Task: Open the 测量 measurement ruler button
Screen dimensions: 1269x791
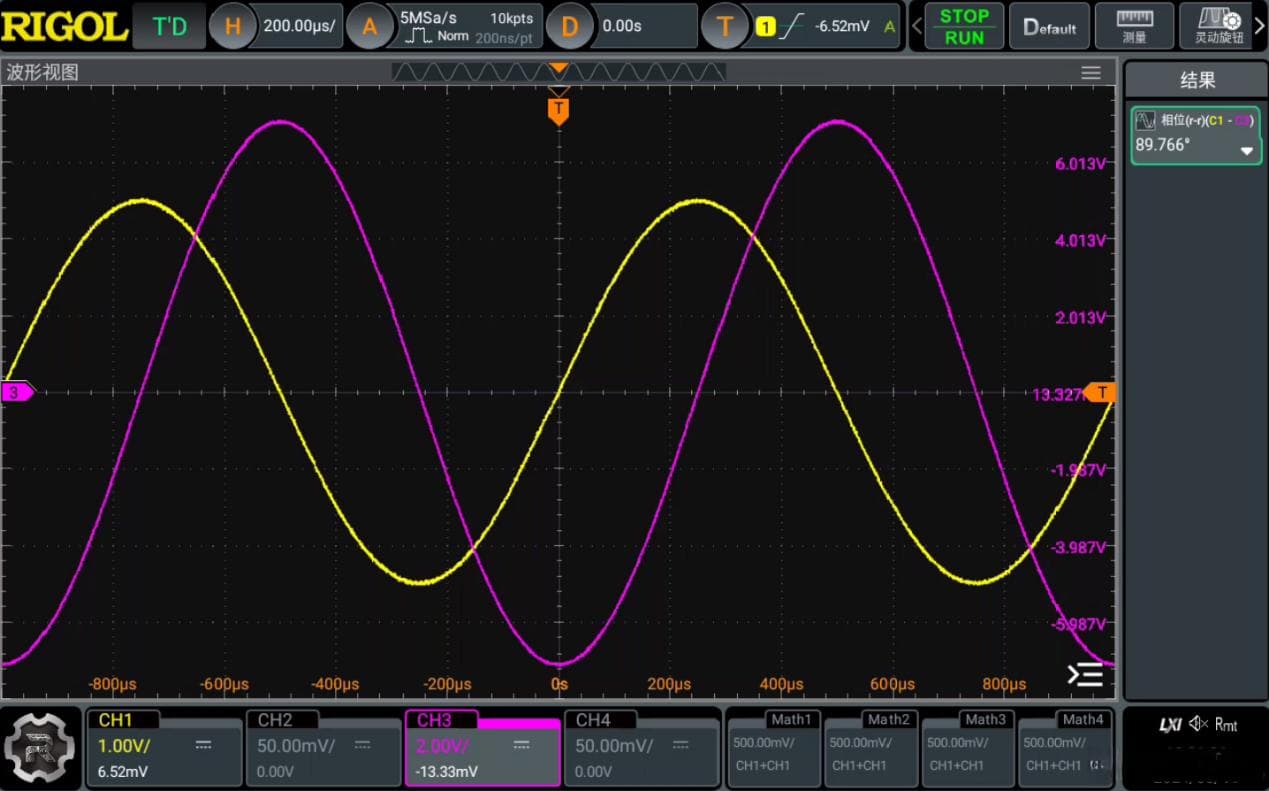Action: coord(1134,27)
